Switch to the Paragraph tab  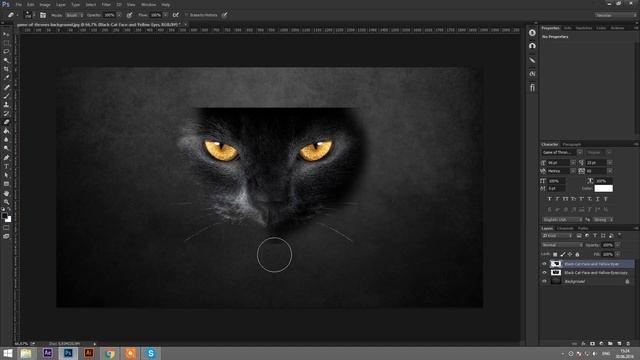tap(572, 144)
